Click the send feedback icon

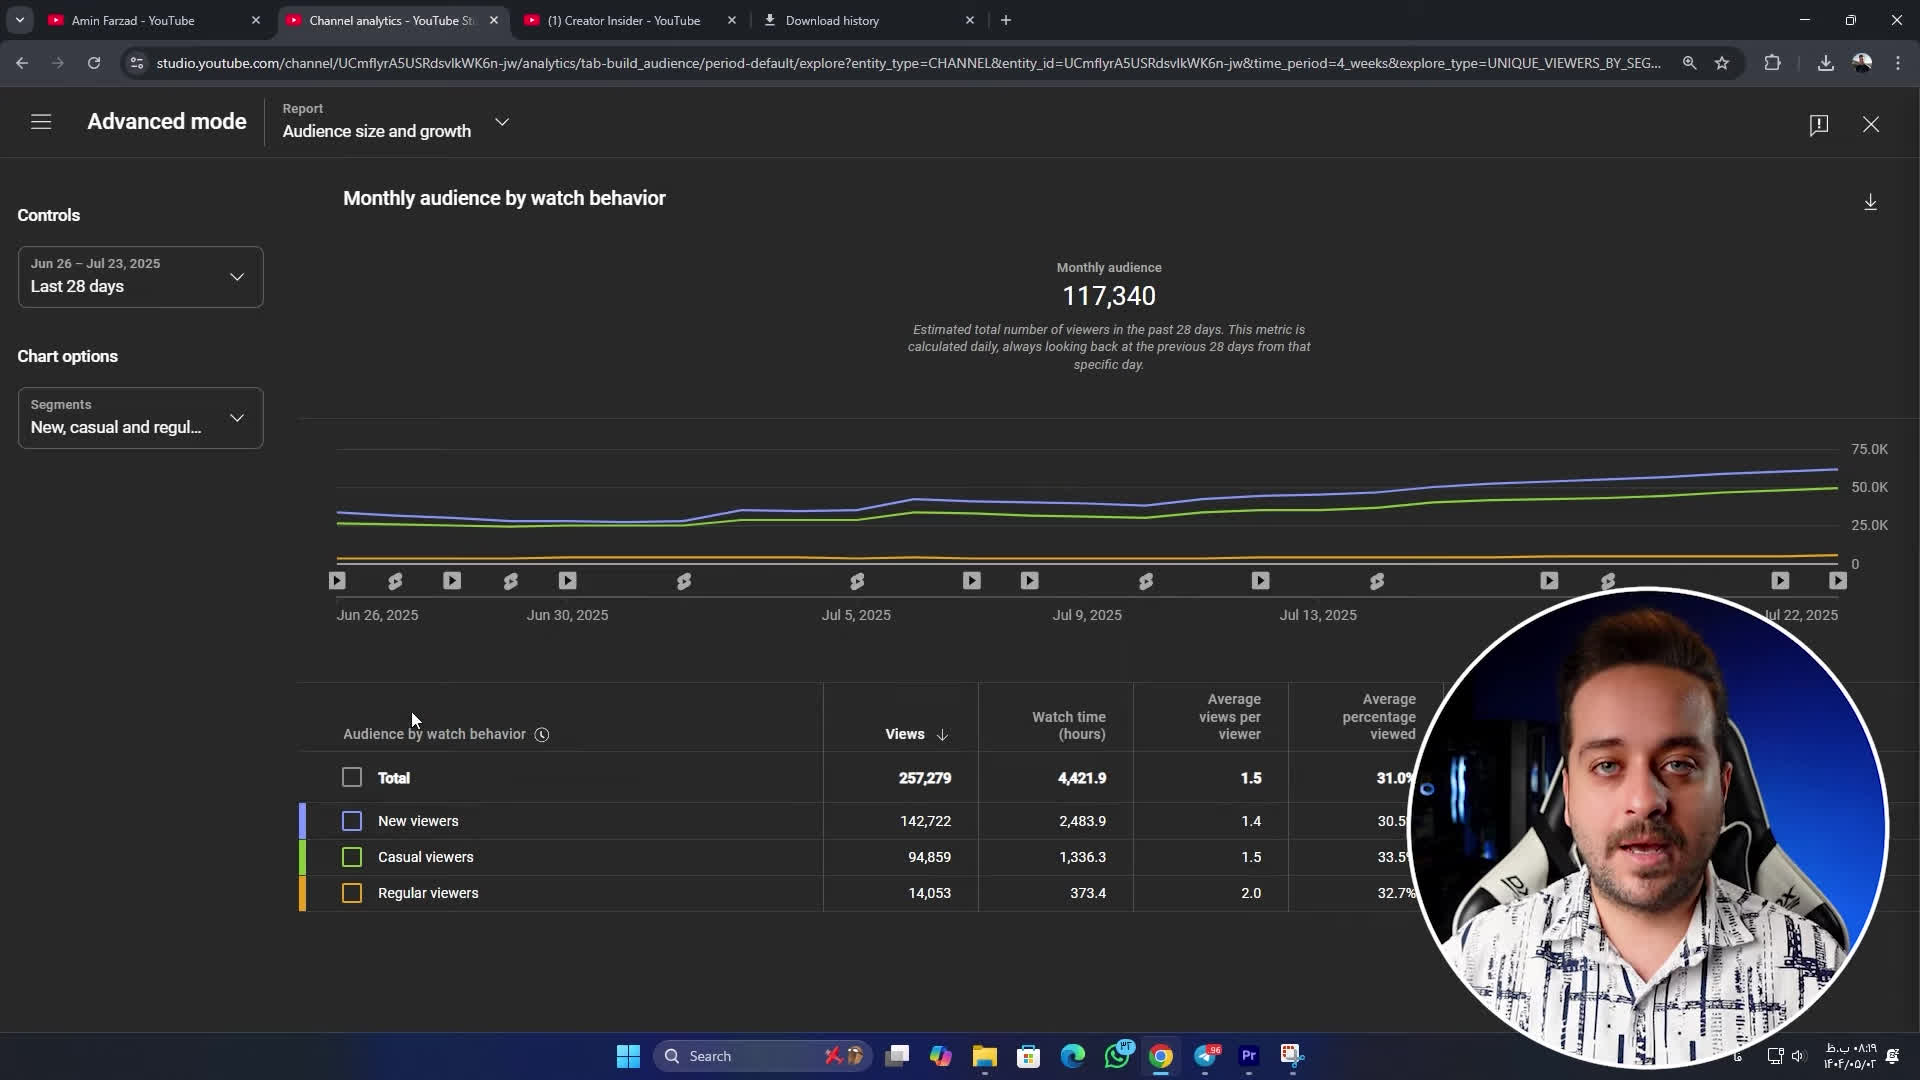[x=1819, y=124]
